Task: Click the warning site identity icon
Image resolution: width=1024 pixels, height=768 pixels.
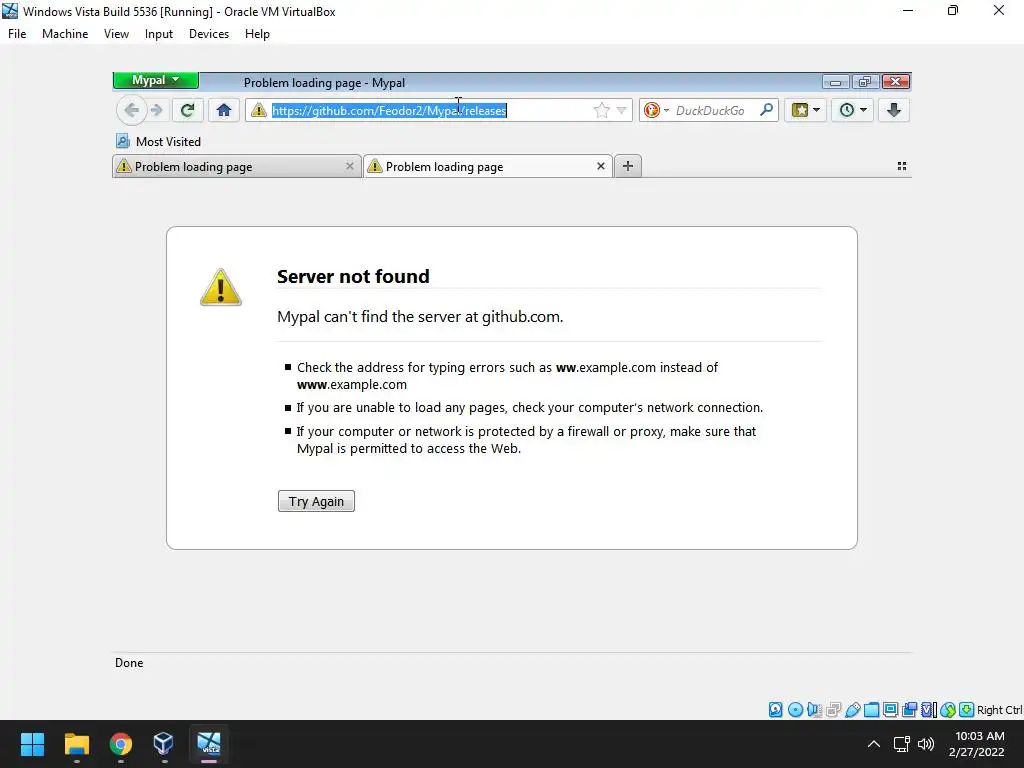Action: [x=259, y=110]
